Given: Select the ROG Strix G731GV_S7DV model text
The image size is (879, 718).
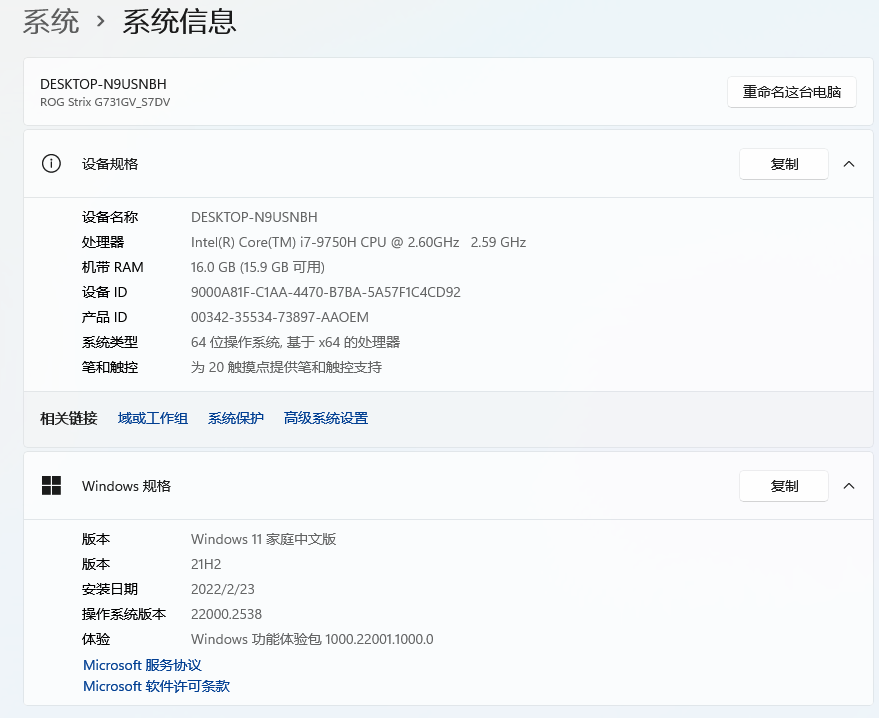Looking at the screenshot, I should (105, 102).
